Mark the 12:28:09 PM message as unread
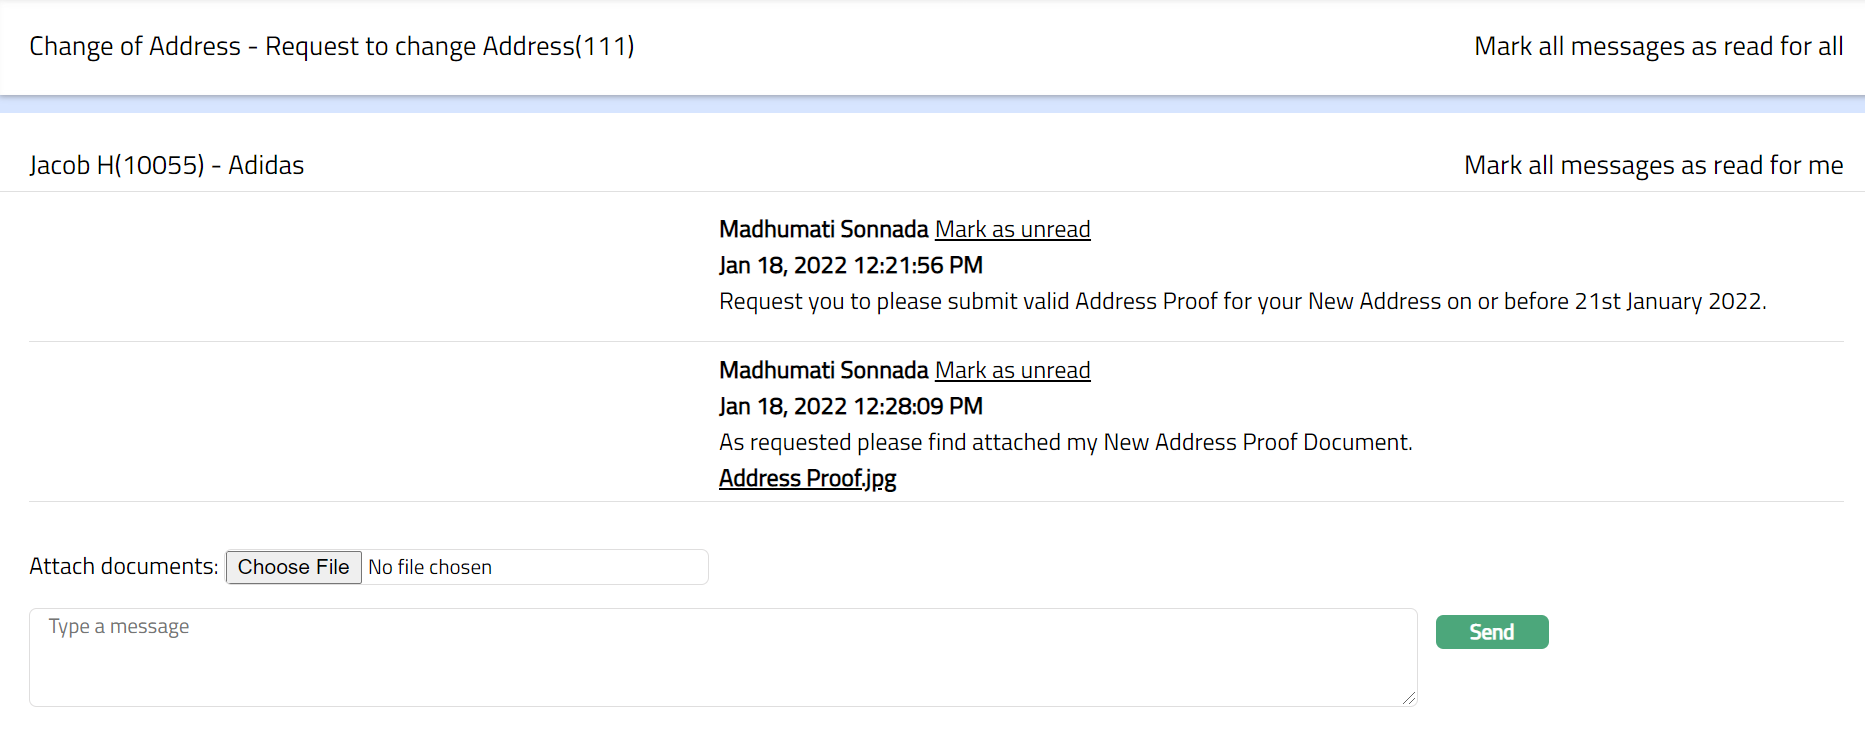The width and height of the screenshot is (1865, 748). 1012,371
